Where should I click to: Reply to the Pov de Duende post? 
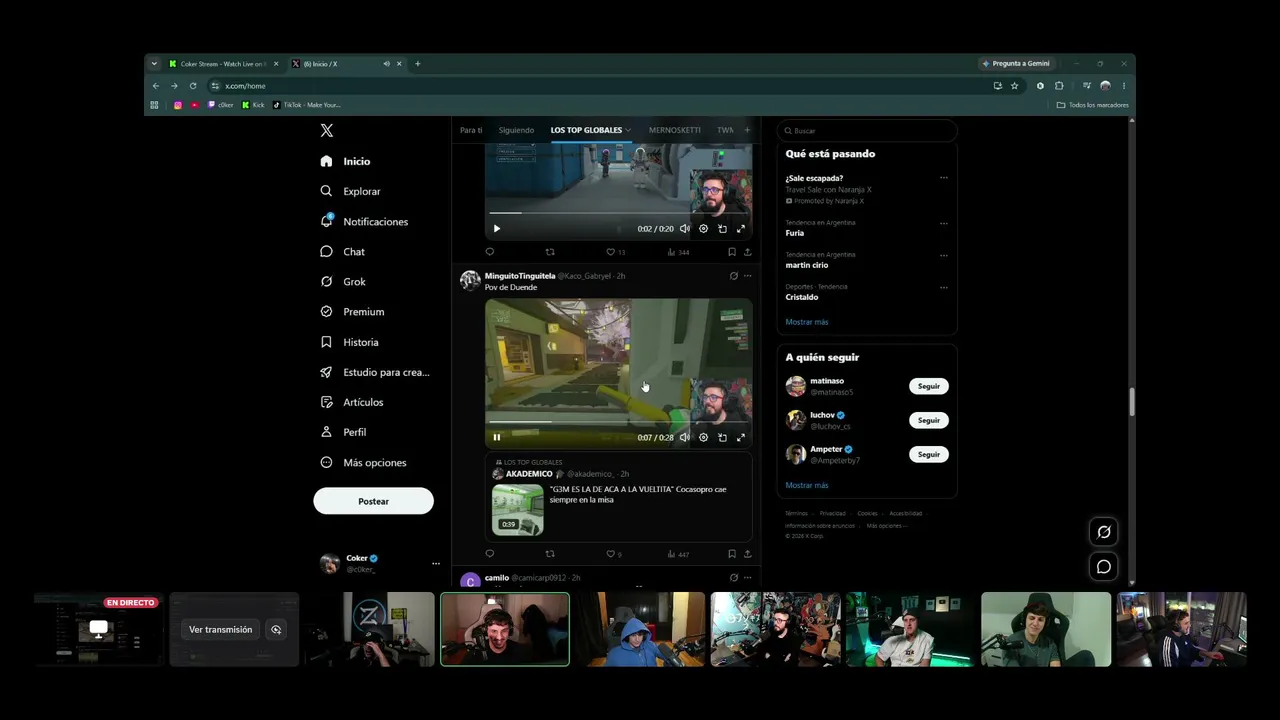click(x=489, y=554)
